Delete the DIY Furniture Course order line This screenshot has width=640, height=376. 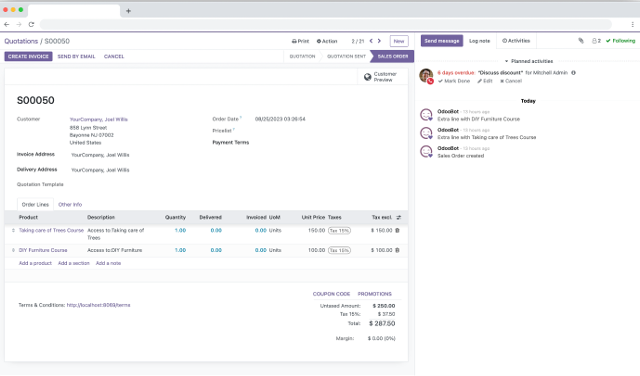tap(398, 250)
